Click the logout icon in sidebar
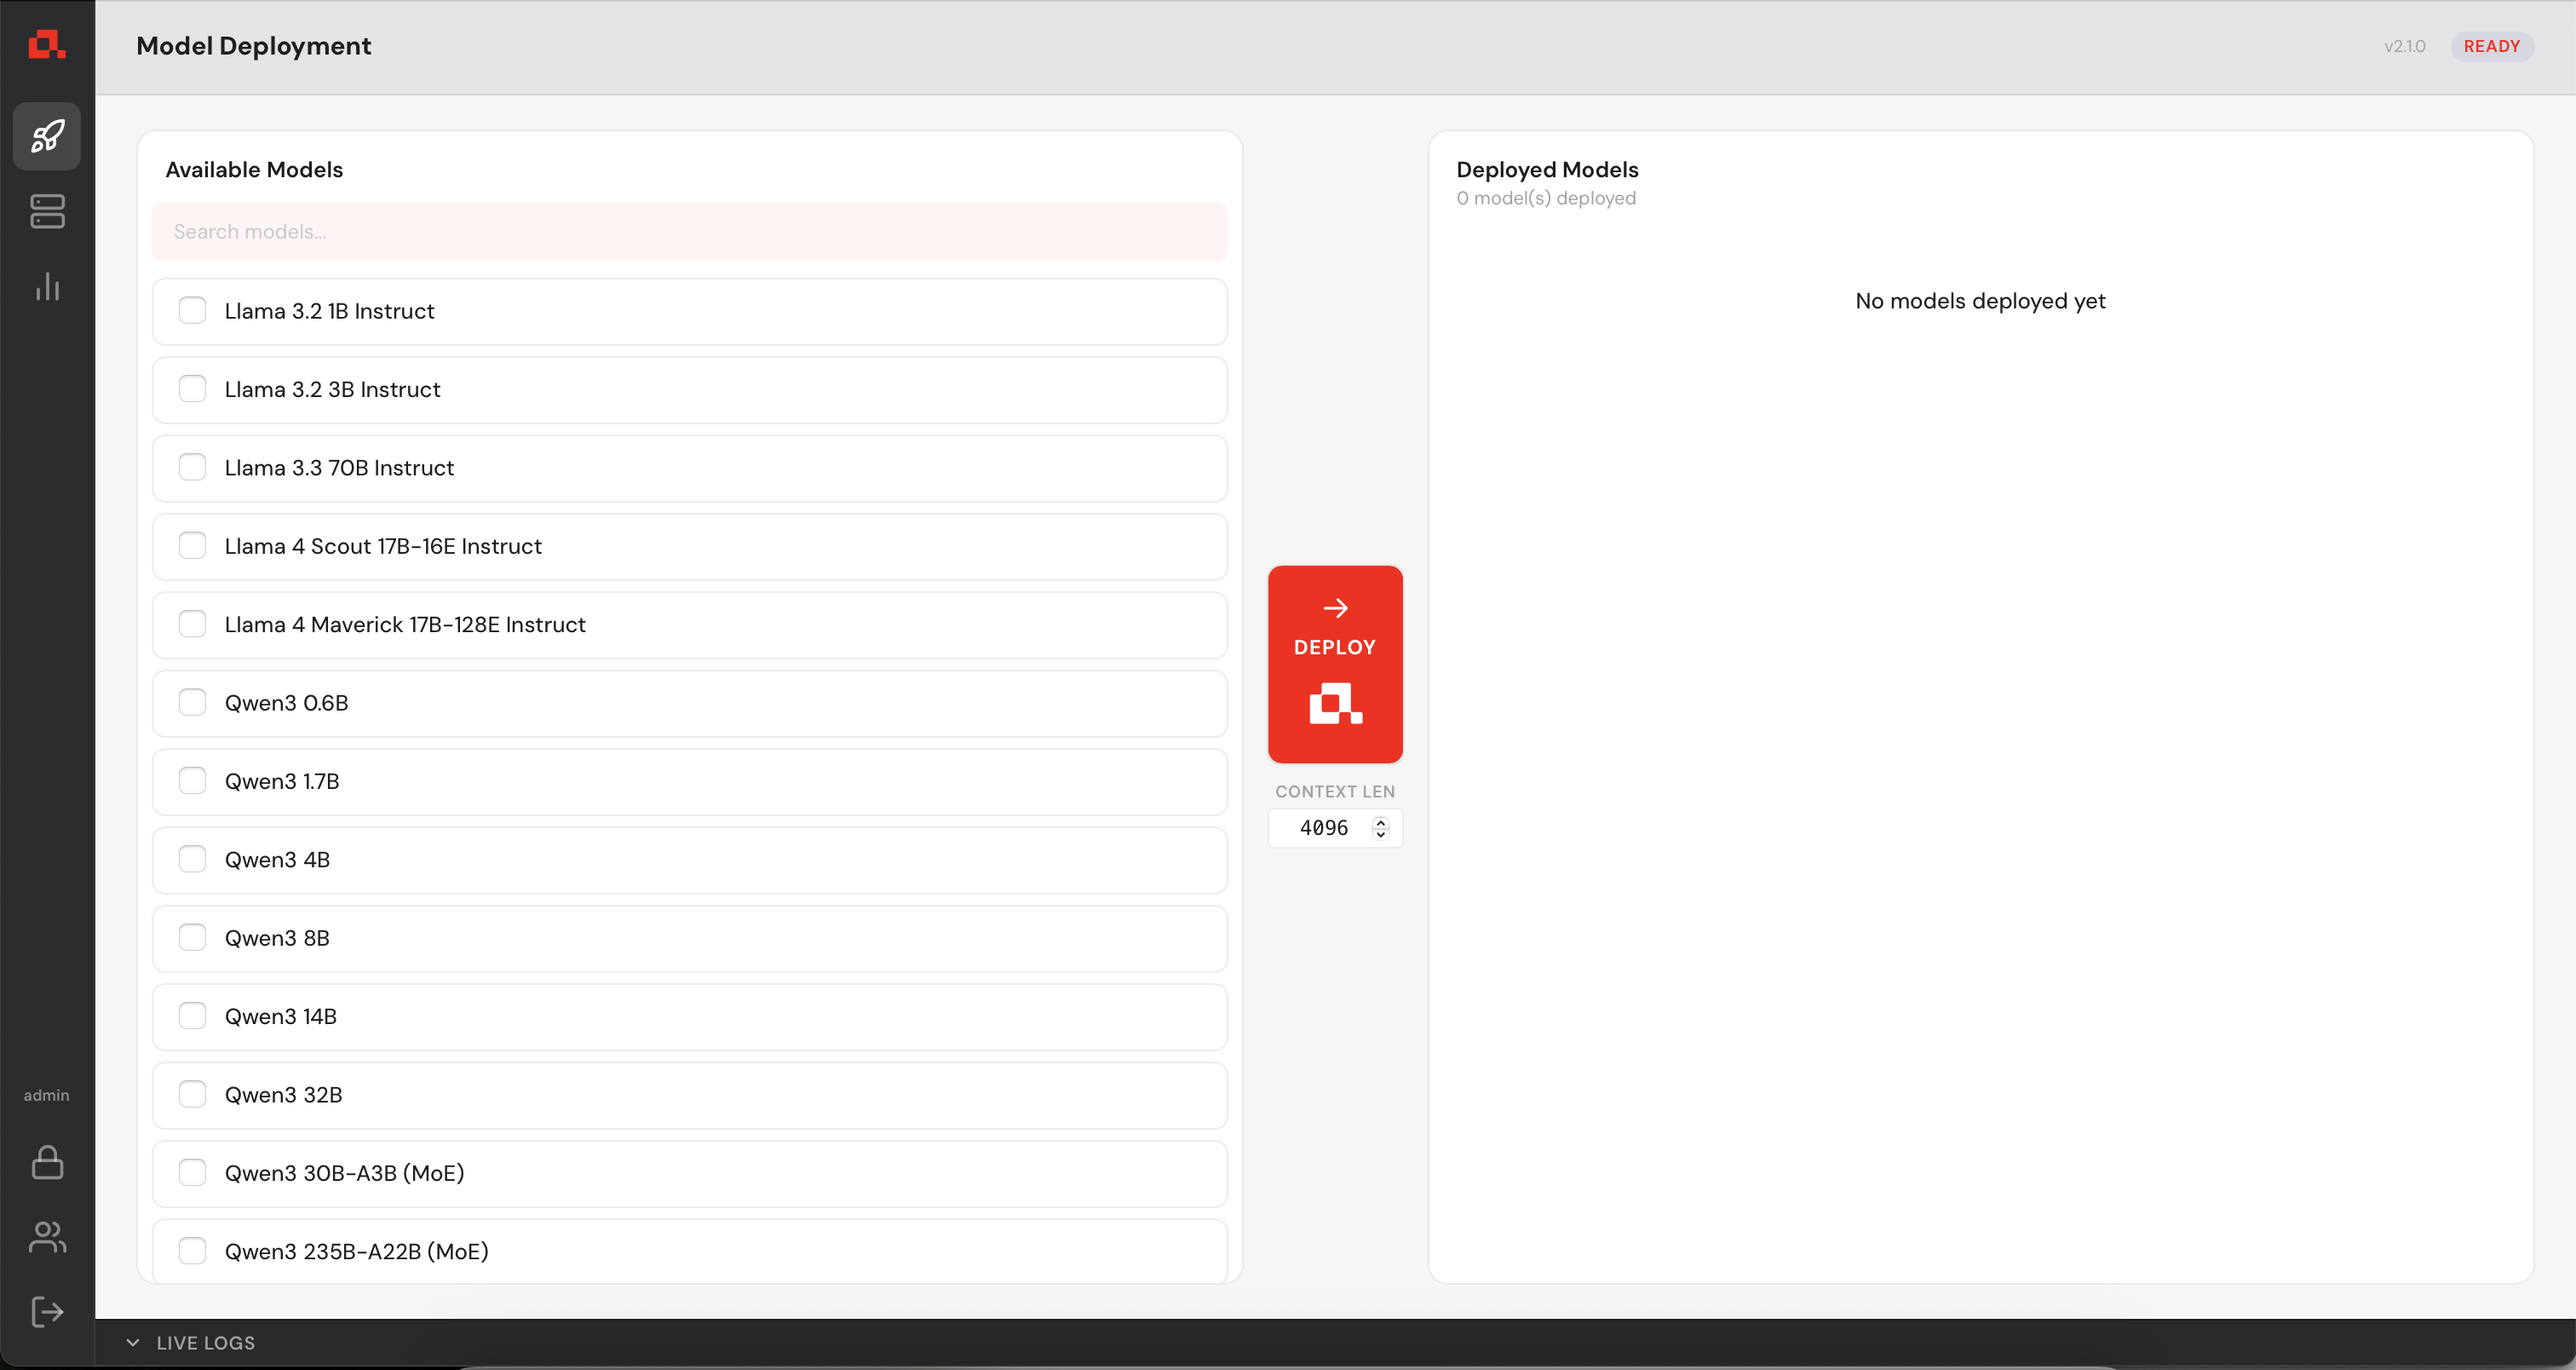This screenshot has width=2576, height=1370. 47,1312
